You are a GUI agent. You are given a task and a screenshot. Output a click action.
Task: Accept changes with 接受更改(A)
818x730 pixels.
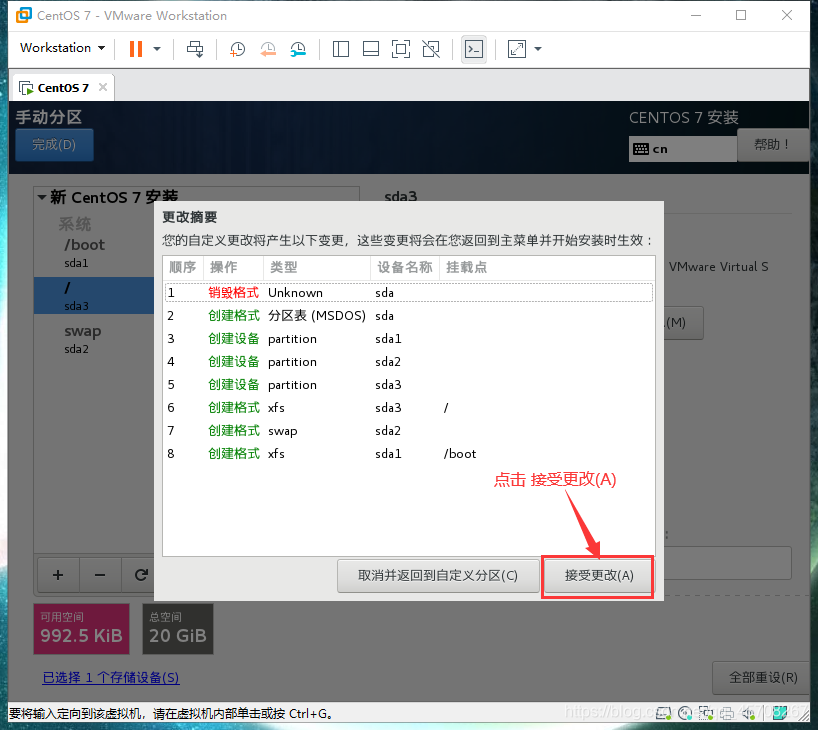coord(599,575)
